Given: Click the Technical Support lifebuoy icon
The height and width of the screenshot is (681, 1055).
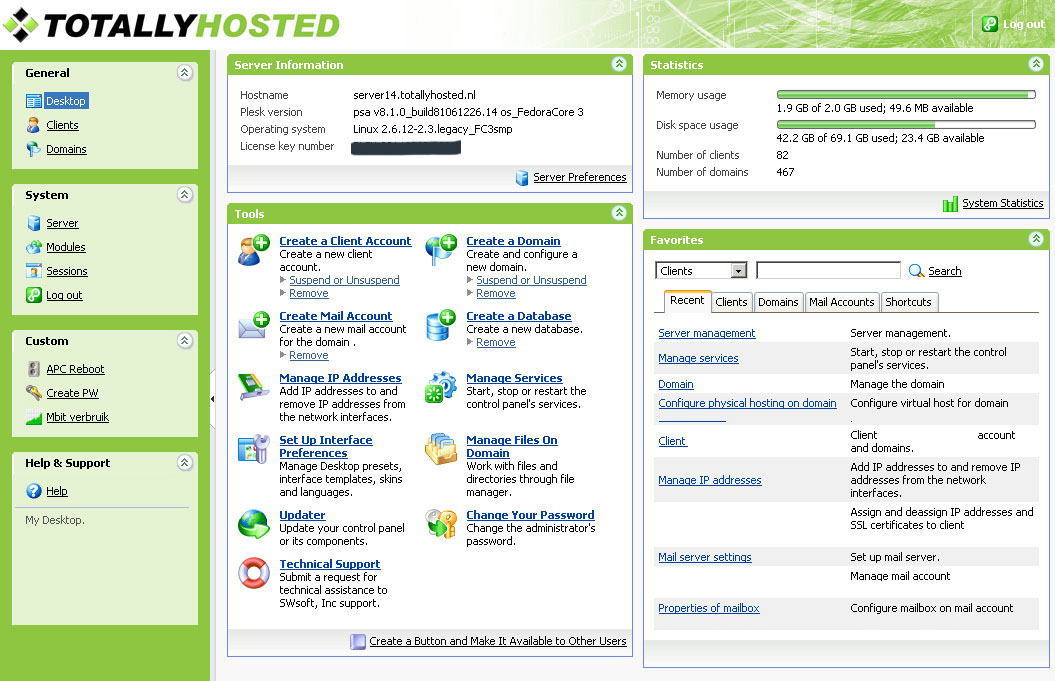Looking at the screenshot, I should [x=254, y=573].
